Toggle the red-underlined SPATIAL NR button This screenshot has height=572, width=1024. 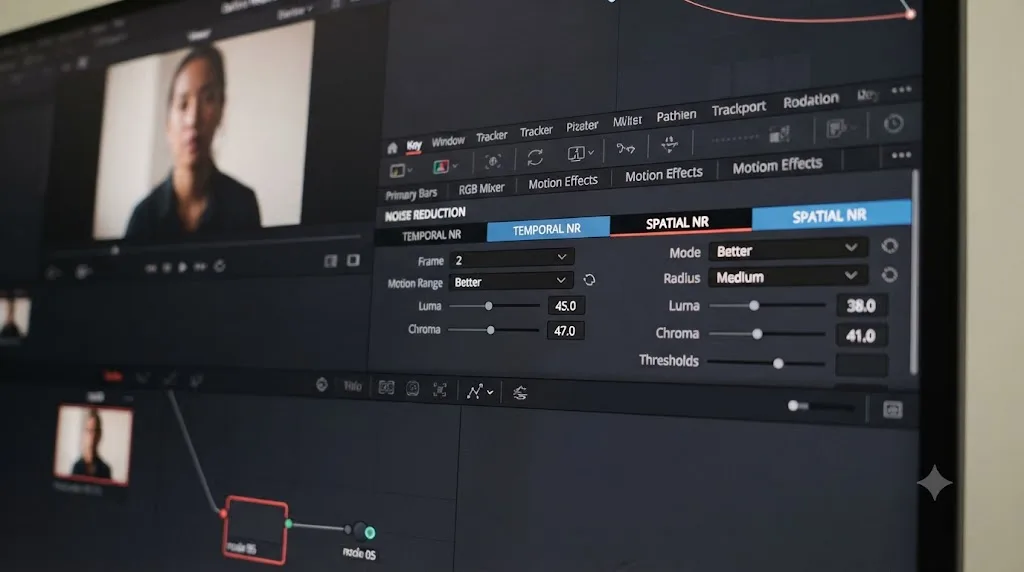click(680, 223)
